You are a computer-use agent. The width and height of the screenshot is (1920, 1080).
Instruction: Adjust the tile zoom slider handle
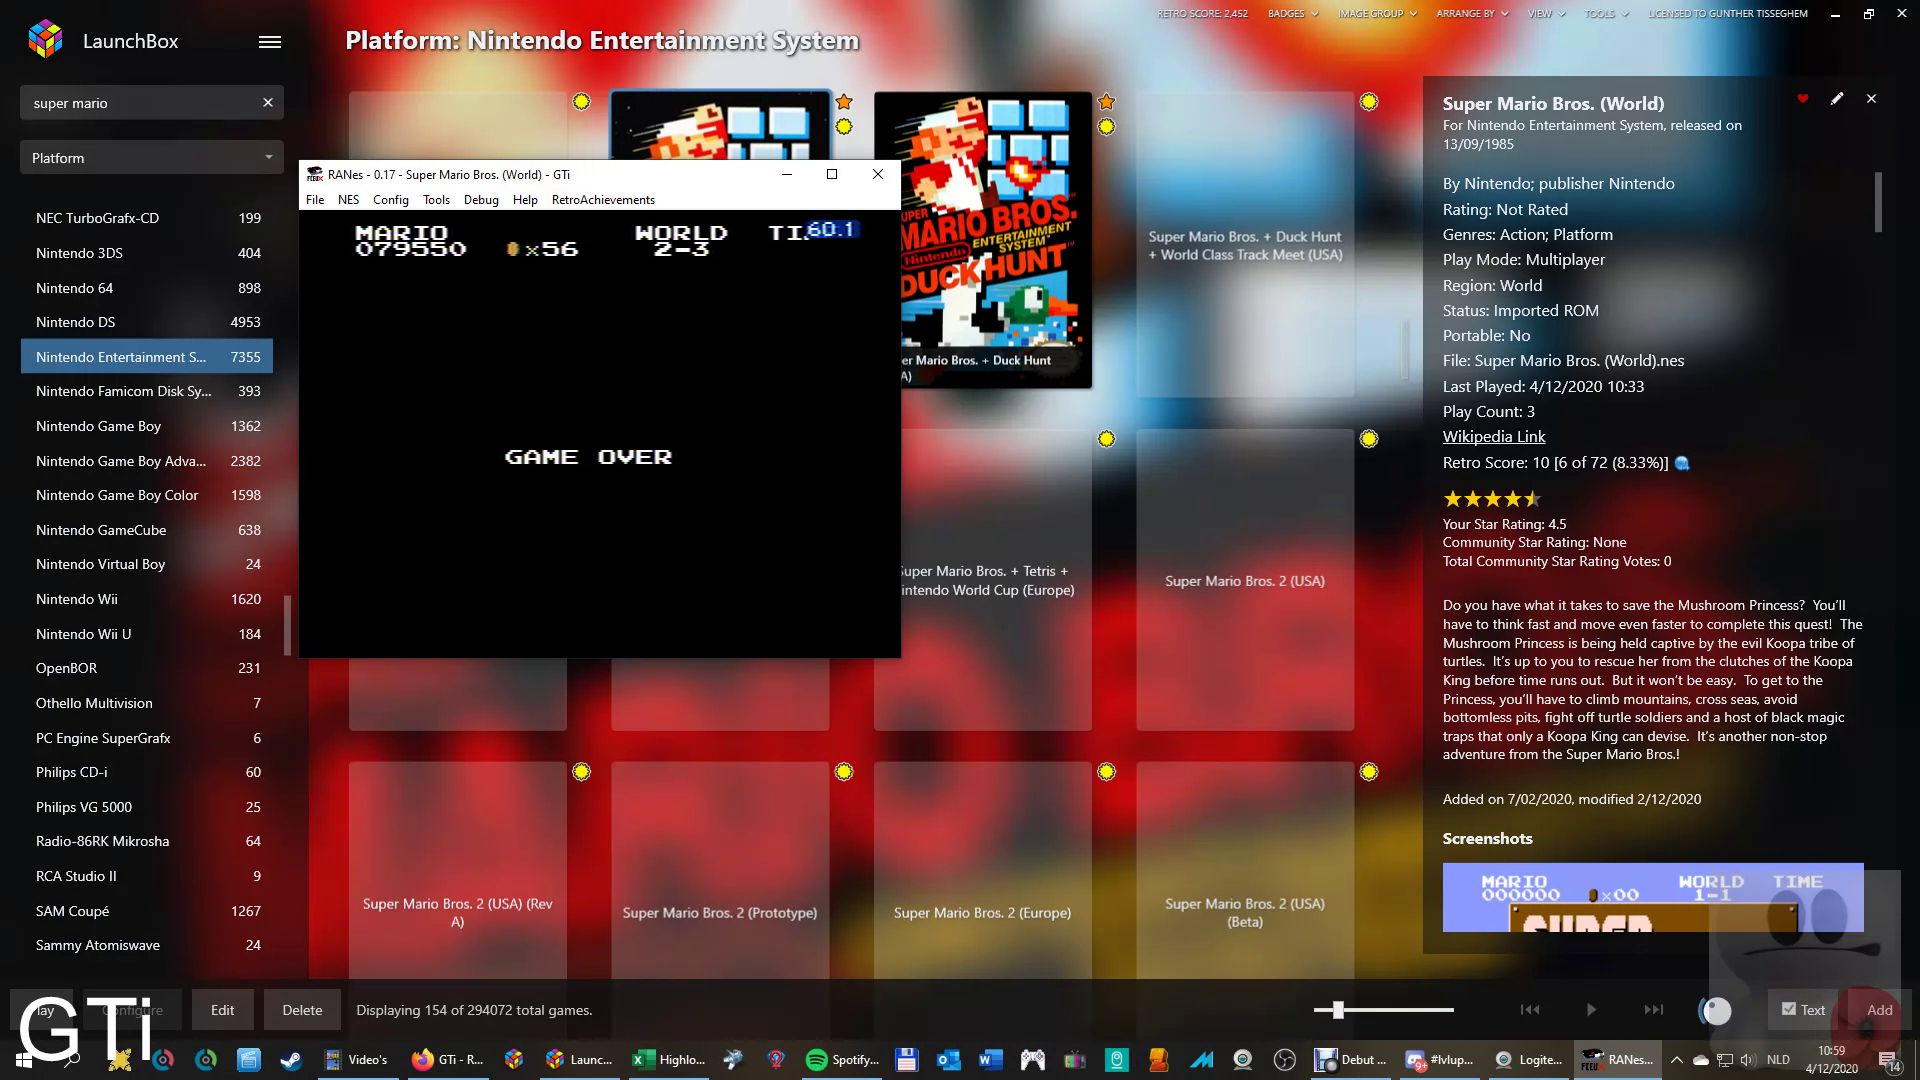click(x=1338, y=1010)
